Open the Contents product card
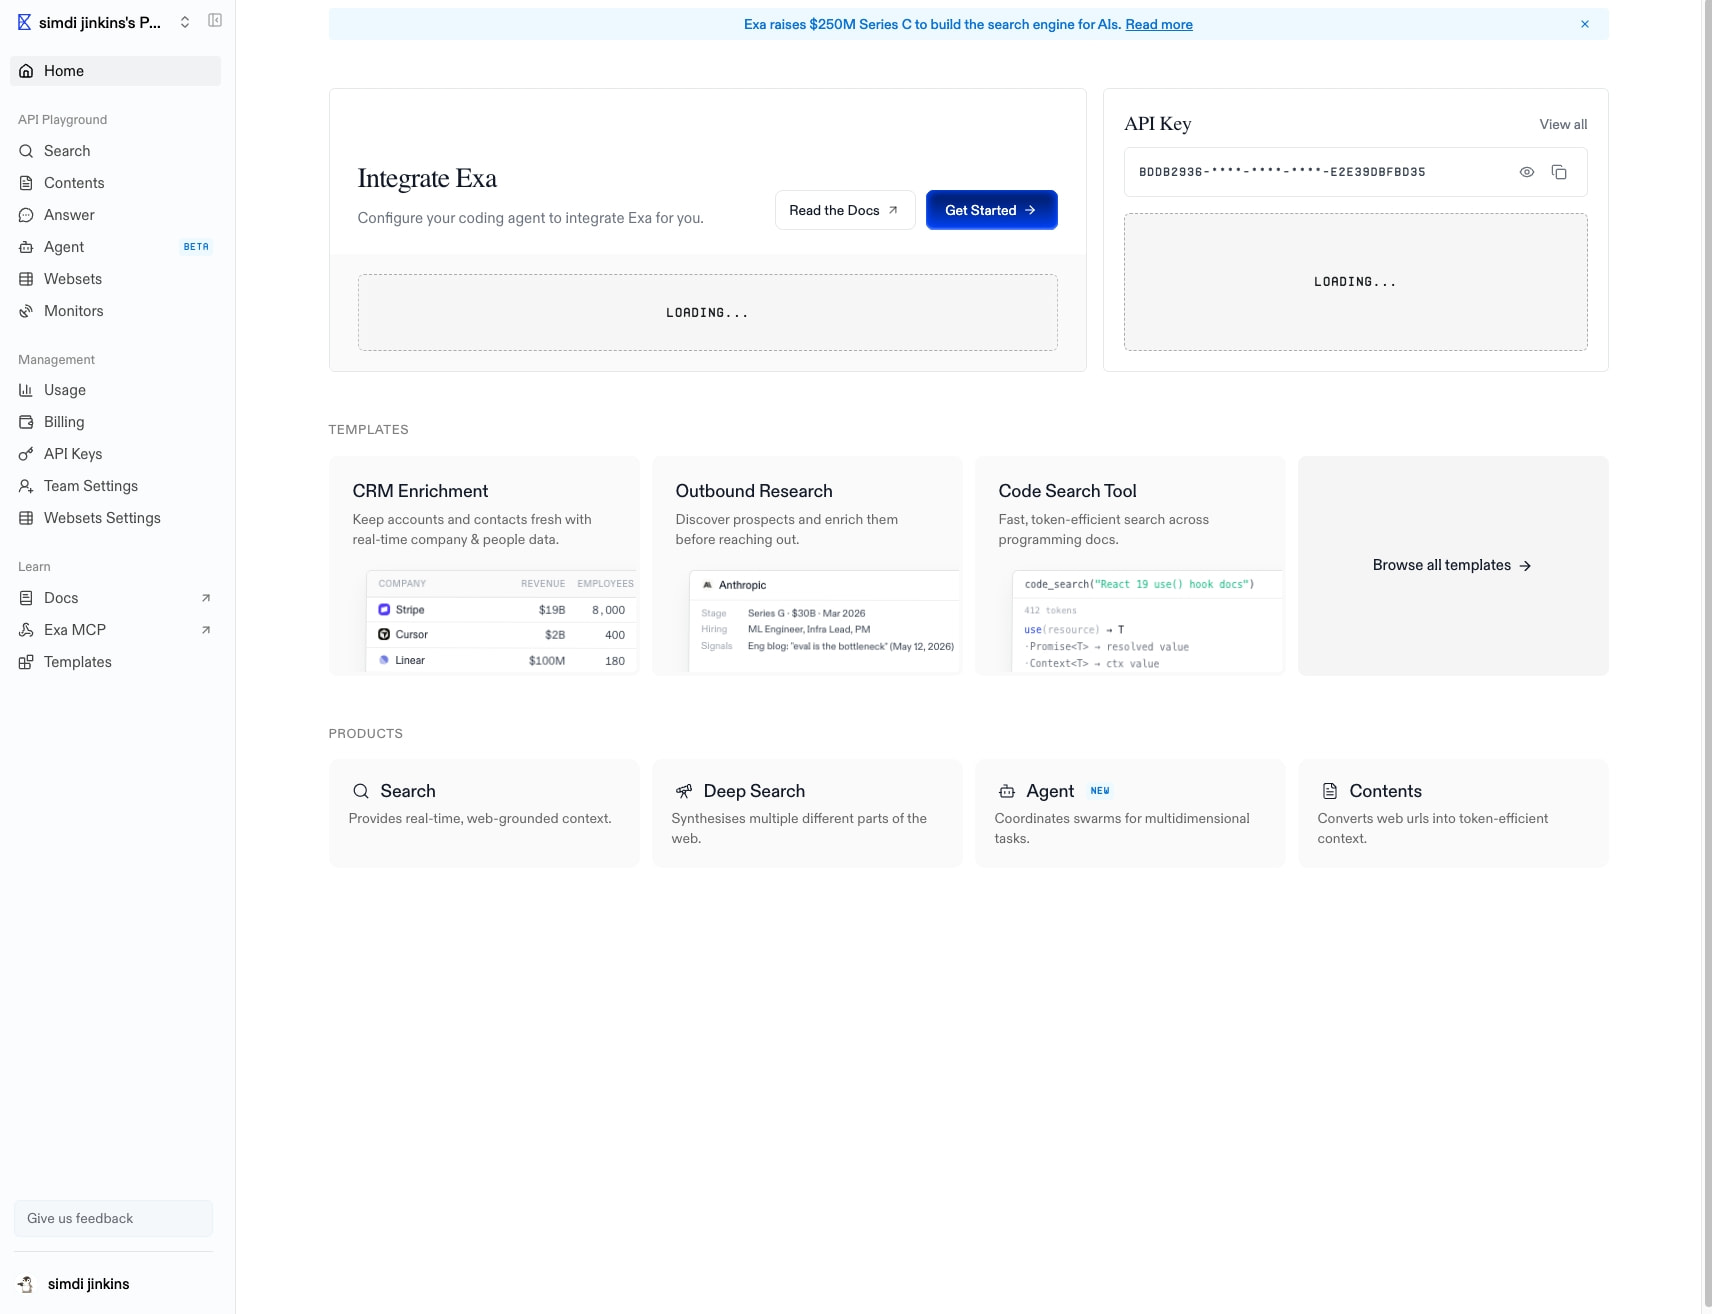 point(1453,813)
